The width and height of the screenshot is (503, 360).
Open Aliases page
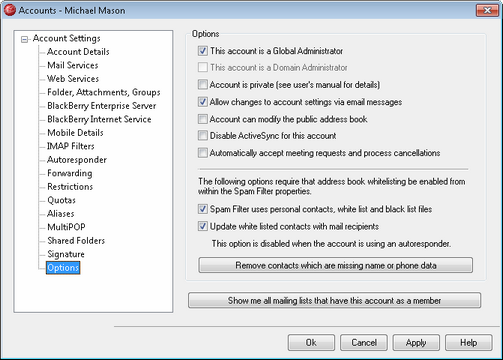[x=61, y=214]
